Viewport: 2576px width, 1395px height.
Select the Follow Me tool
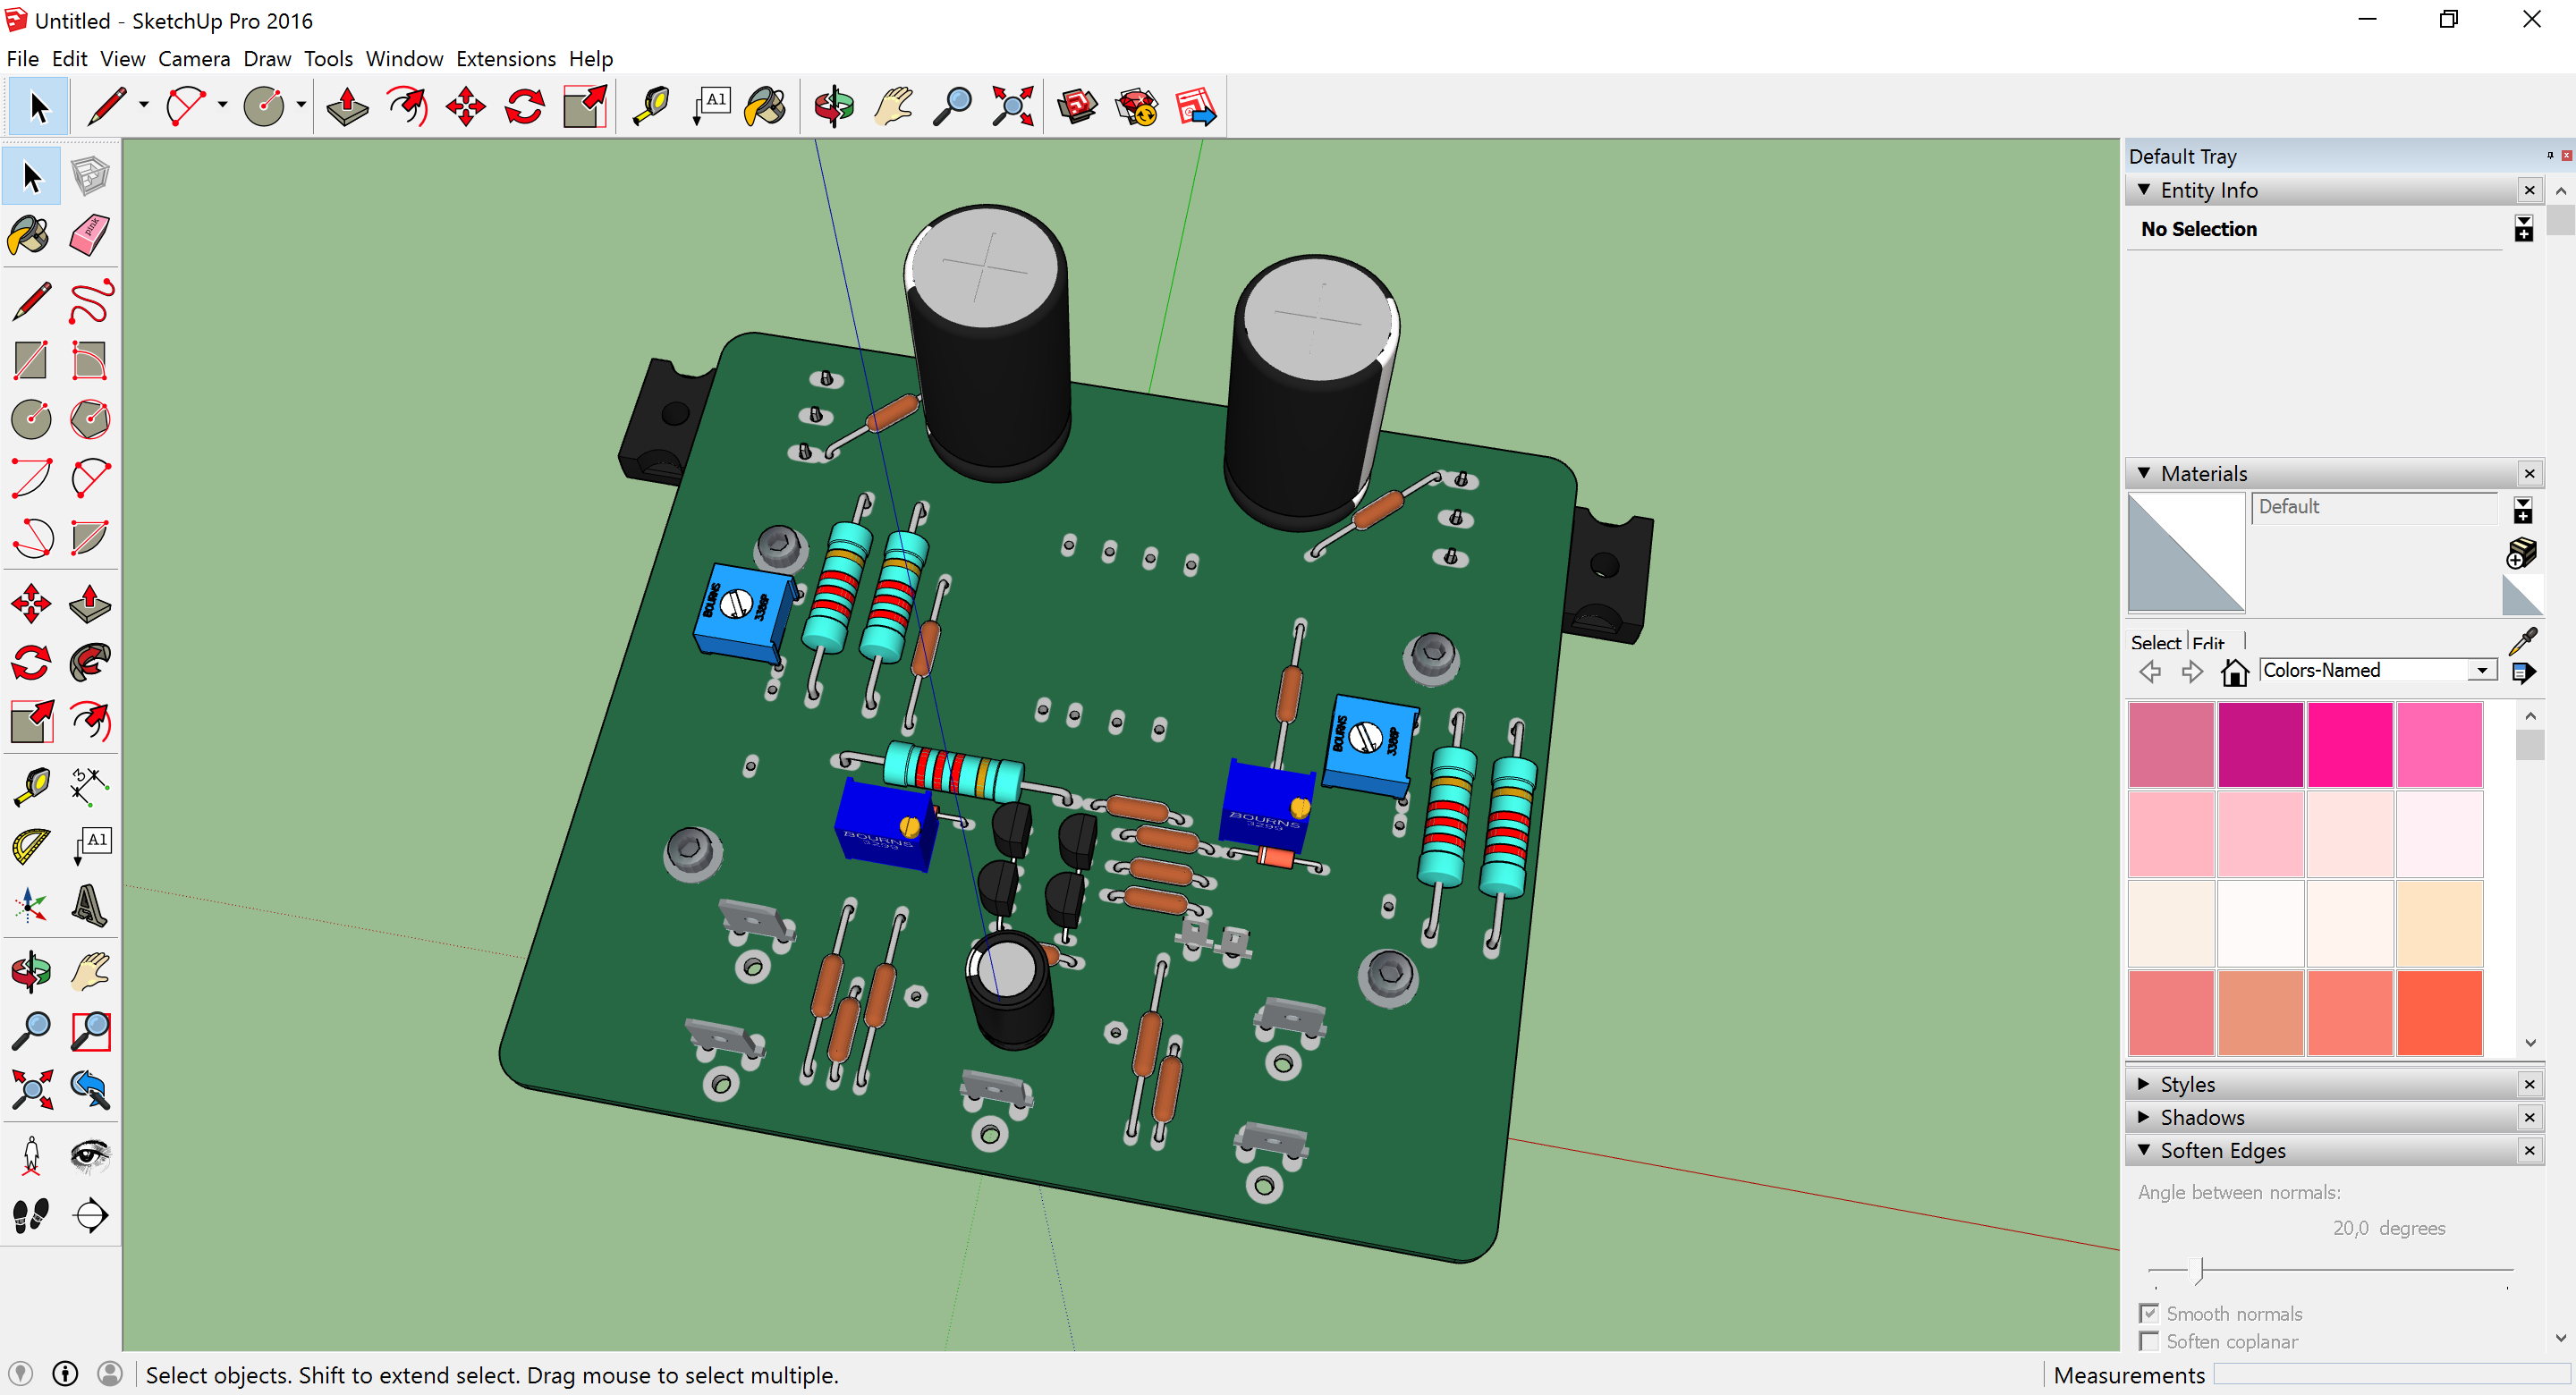90,662
